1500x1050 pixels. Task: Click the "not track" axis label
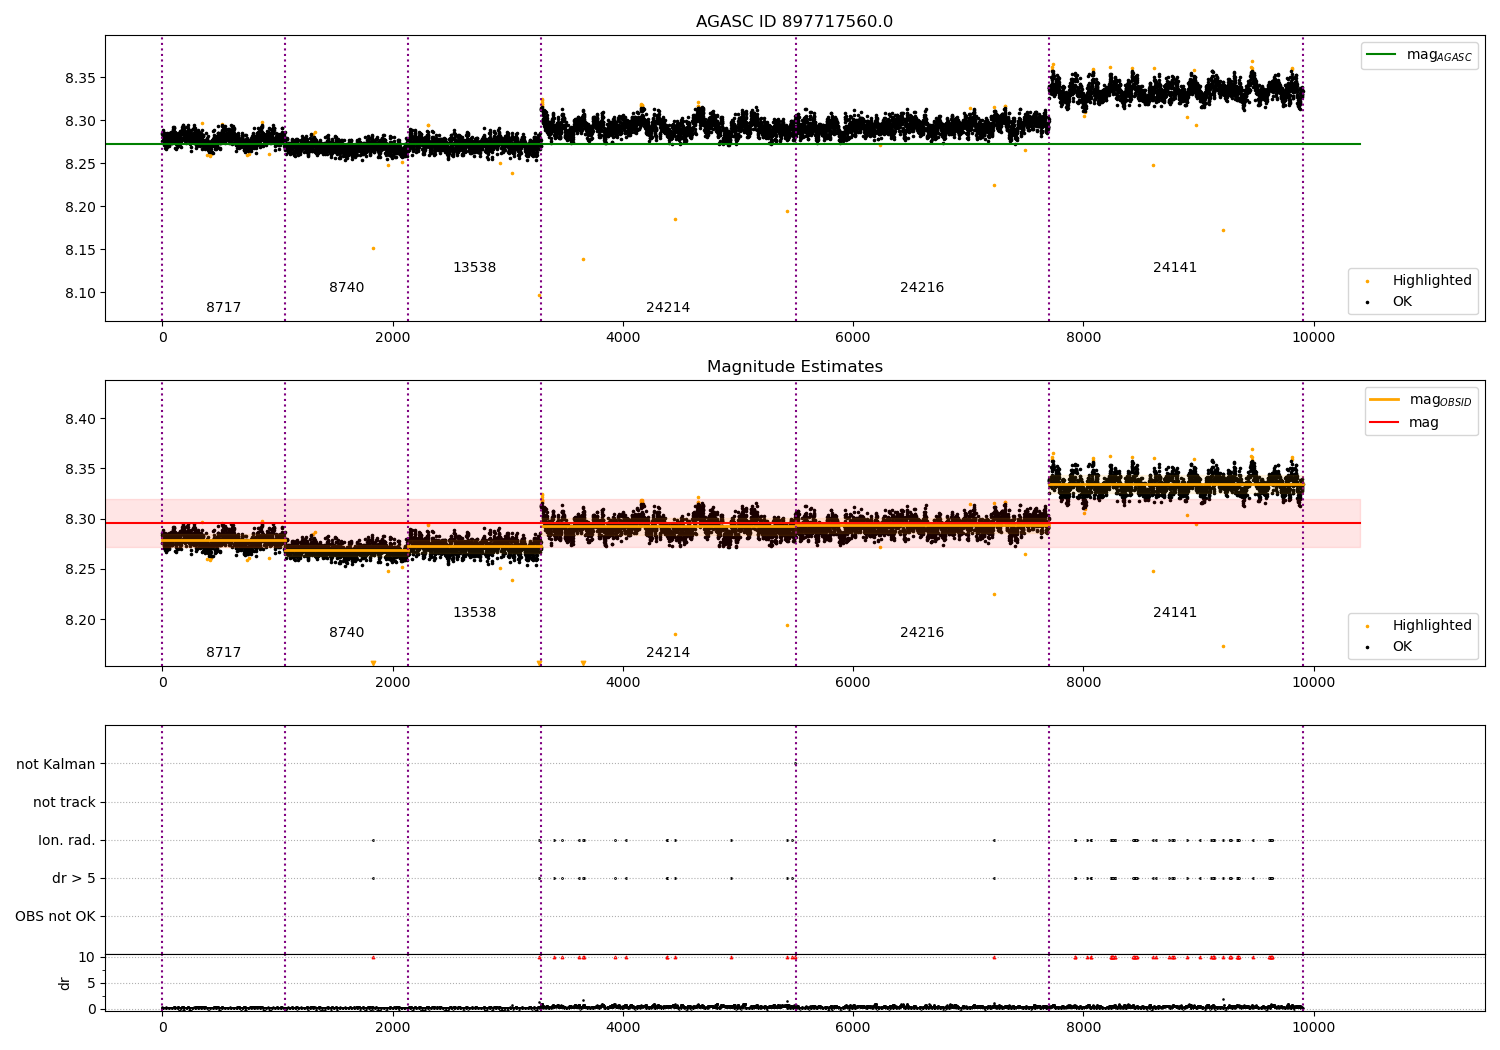tap(64, 802)
